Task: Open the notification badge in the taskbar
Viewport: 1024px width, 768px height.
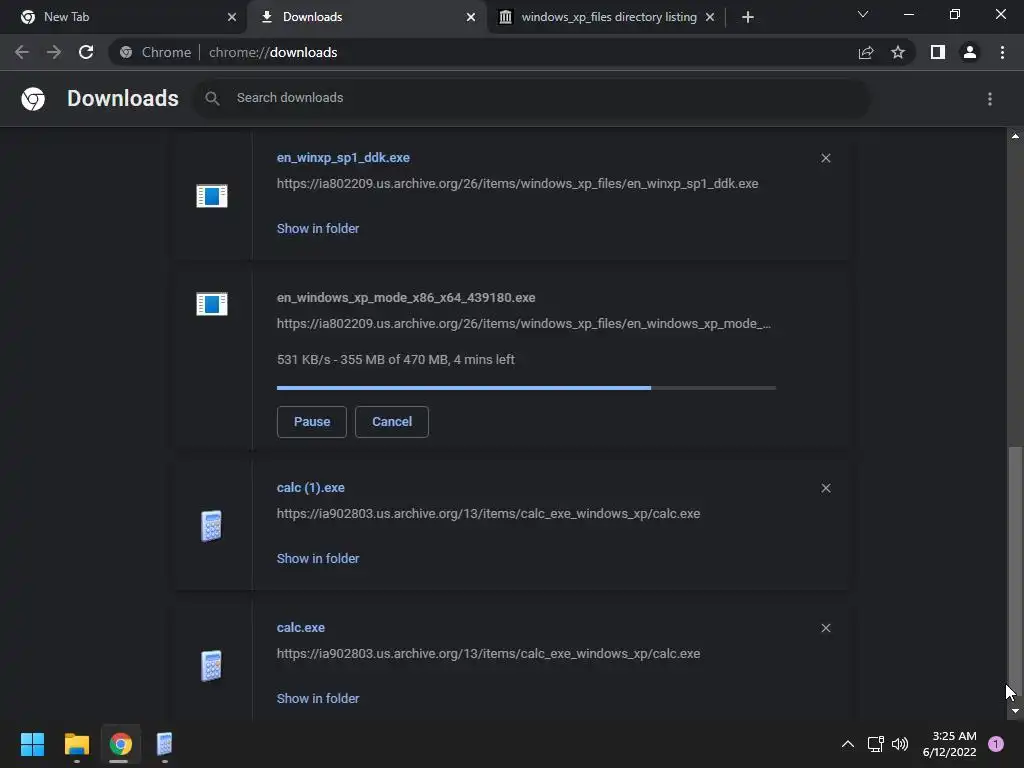Action: pos(995,744)
